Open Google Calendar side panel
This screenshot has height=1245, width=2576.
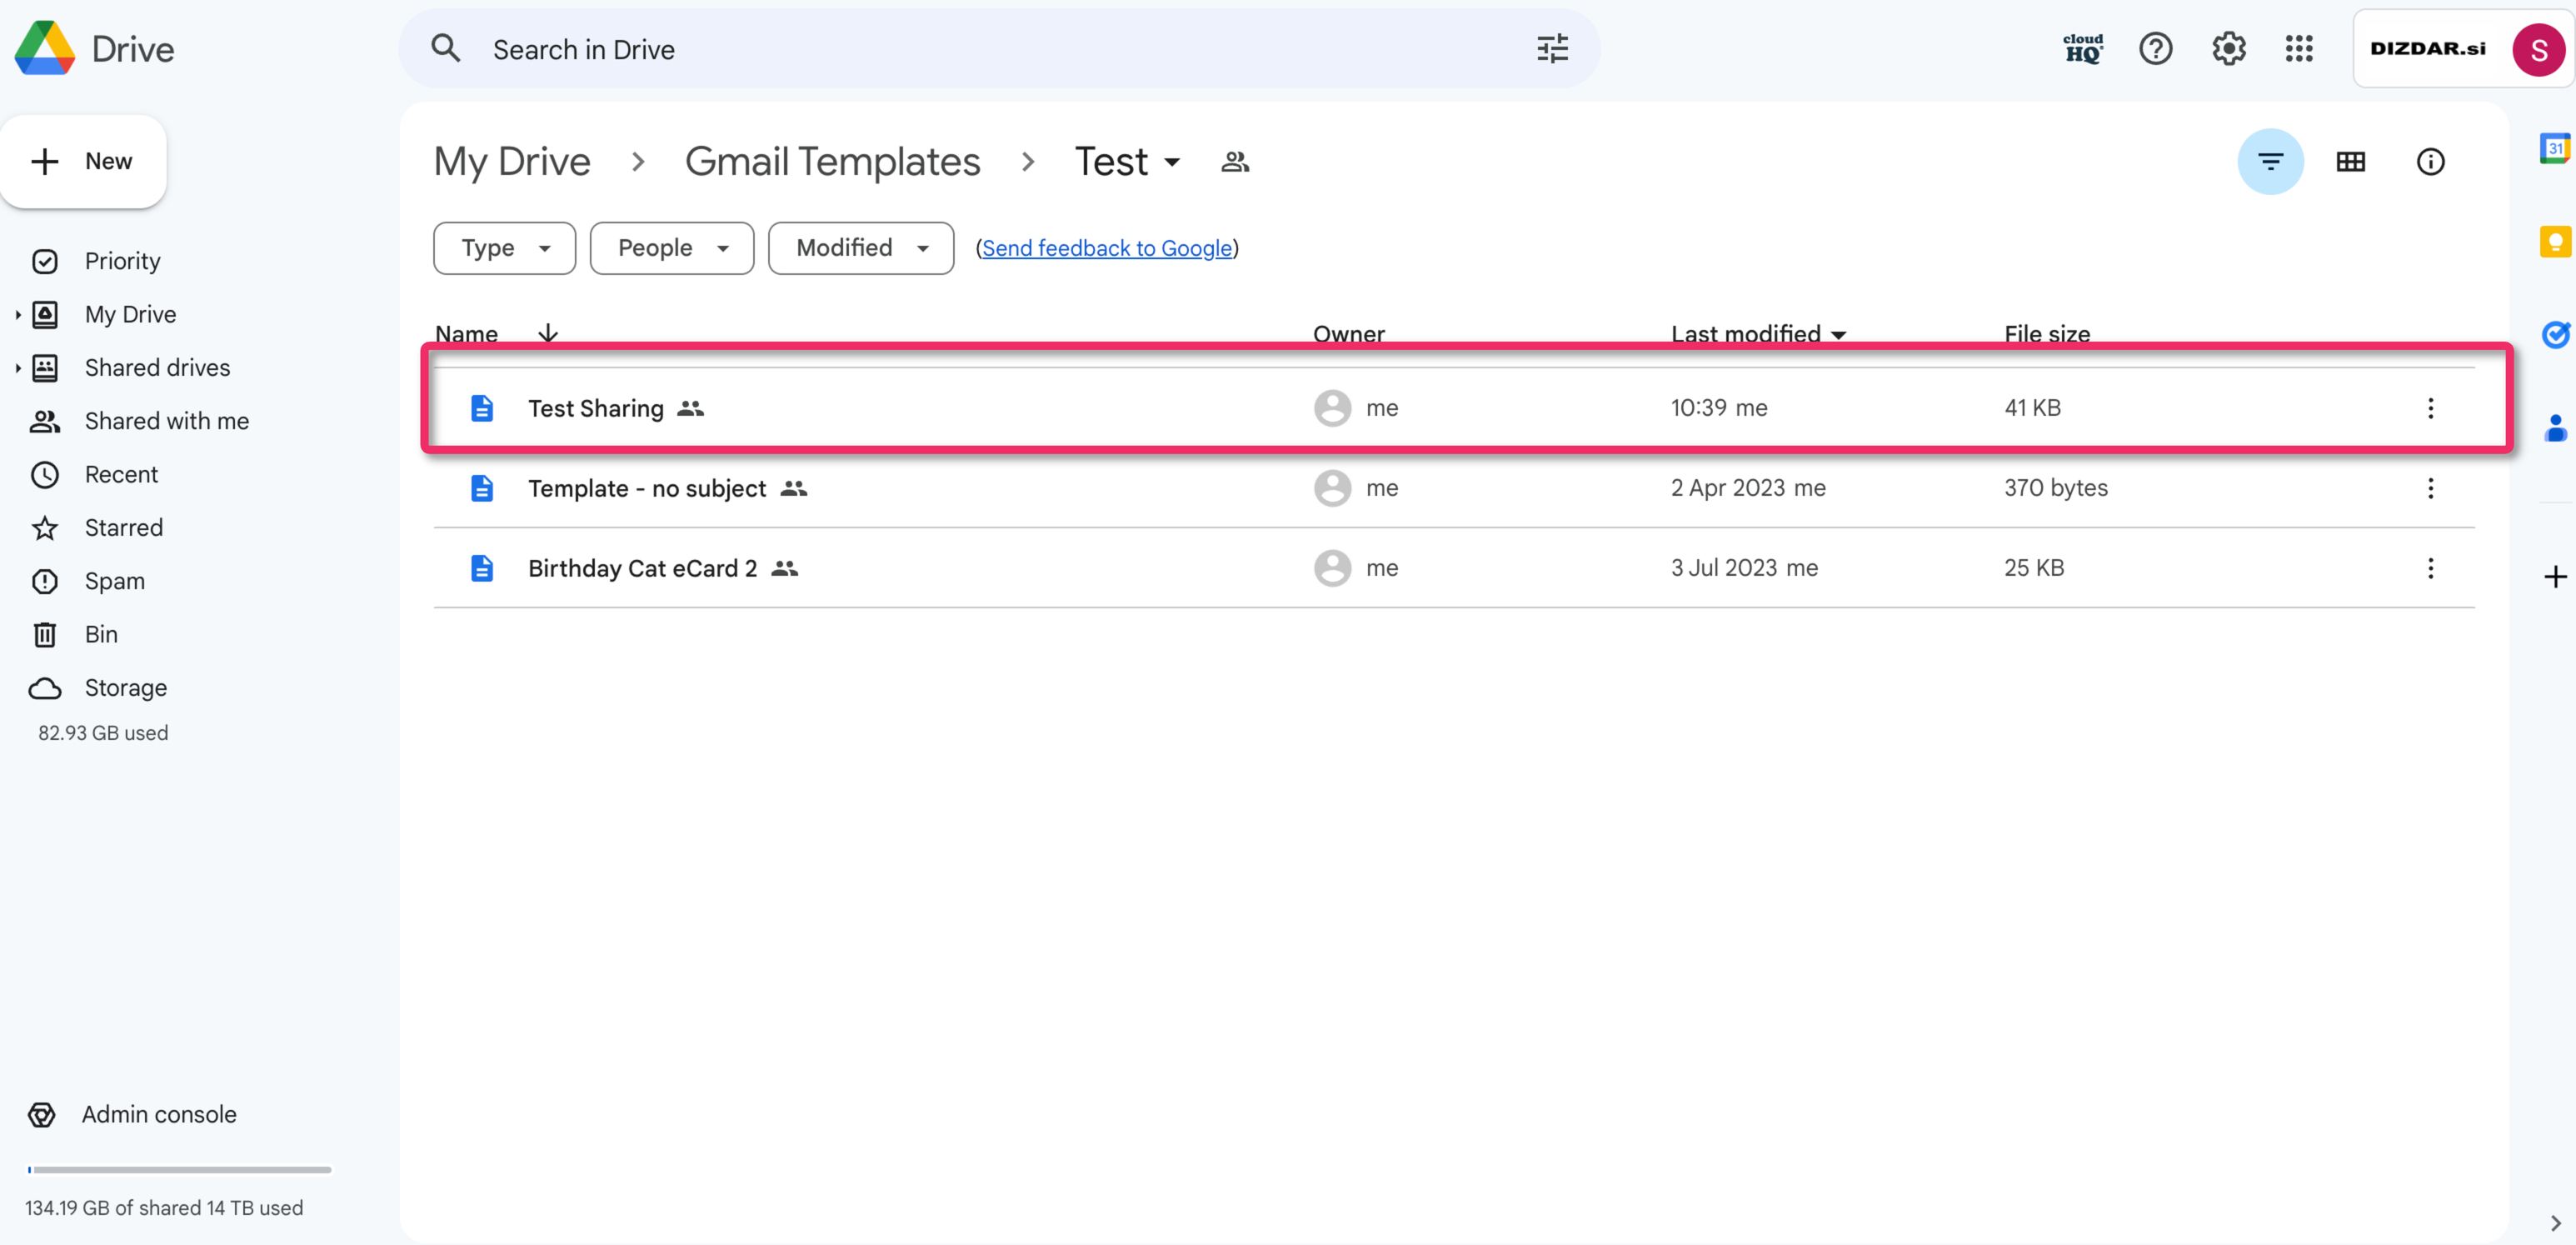coord(2554,149)
